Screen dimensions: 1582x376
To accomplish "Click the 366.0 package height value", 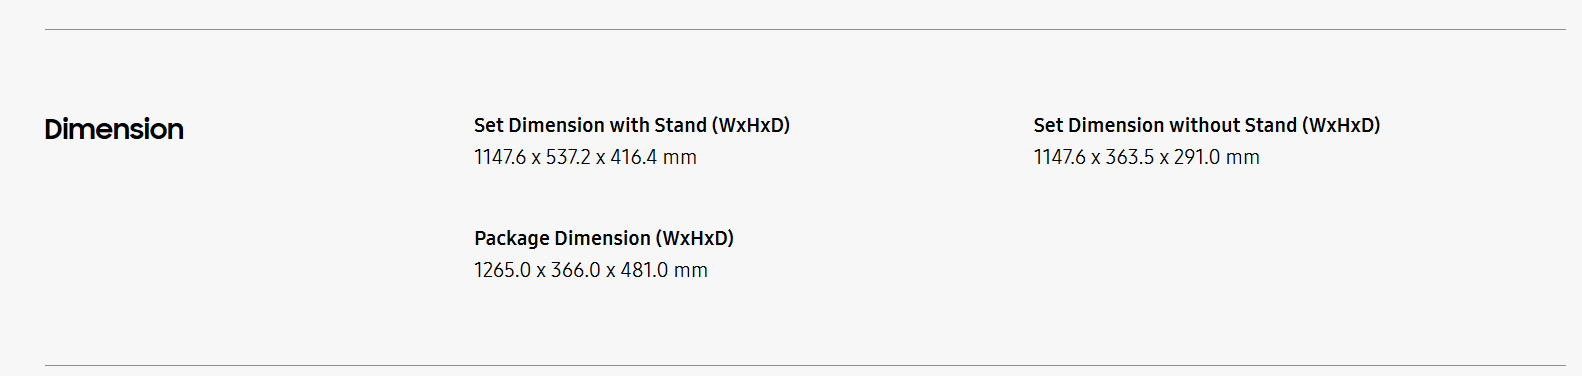I will click(x=576, y=270).
